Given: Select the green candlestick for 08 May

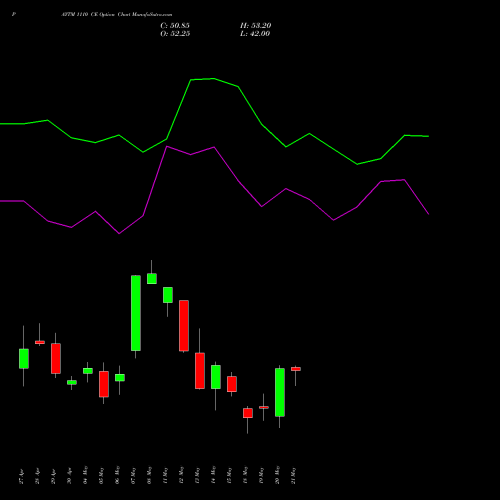Looking at the screenshot, I should (152, 278).
